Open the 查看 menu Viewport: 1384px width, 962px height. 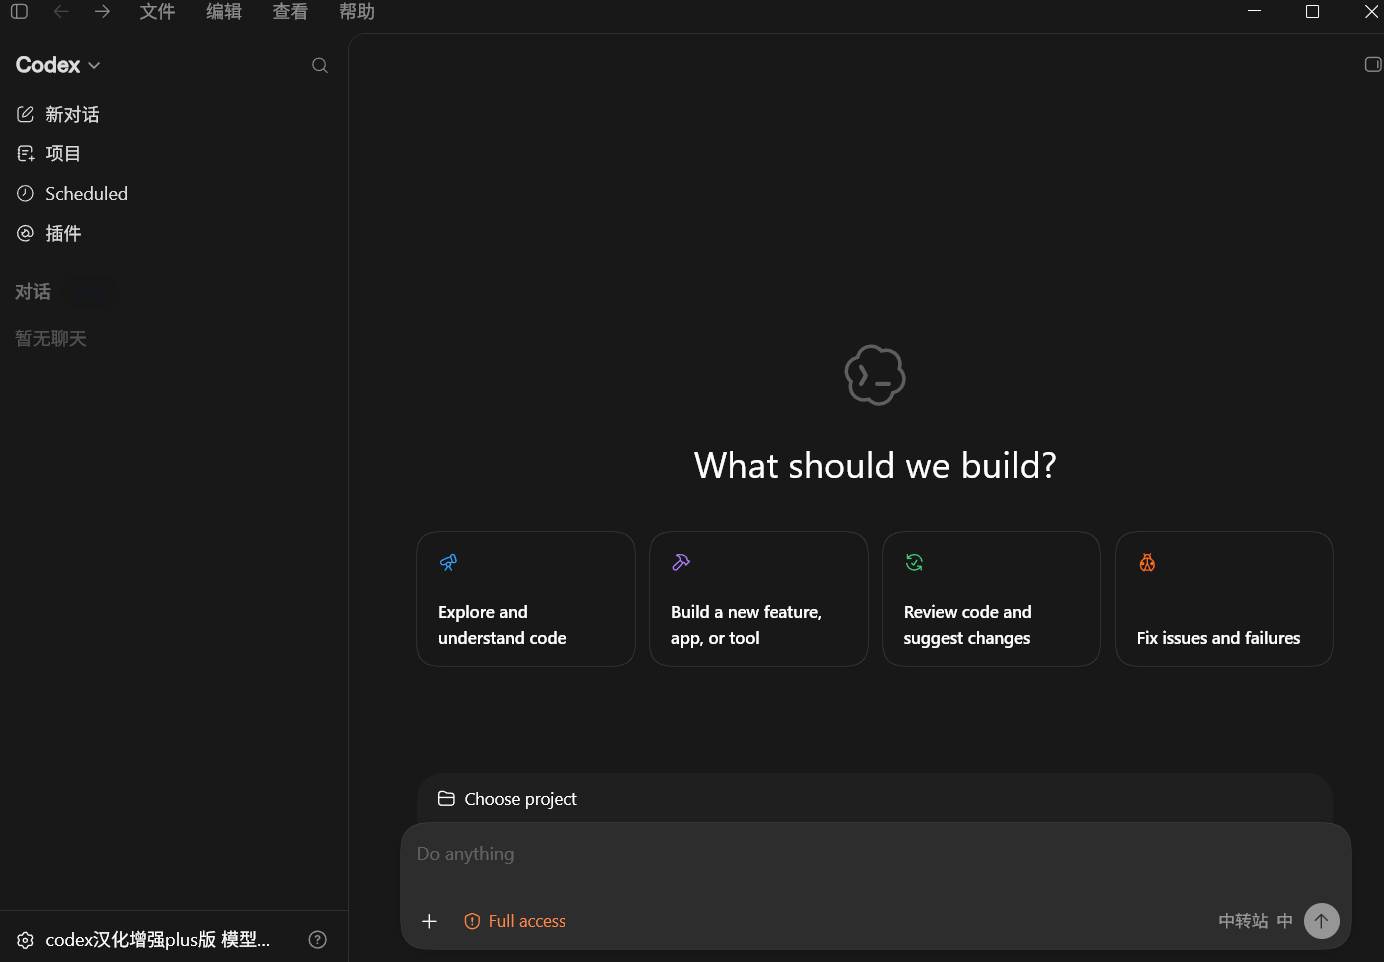(290, 12)
